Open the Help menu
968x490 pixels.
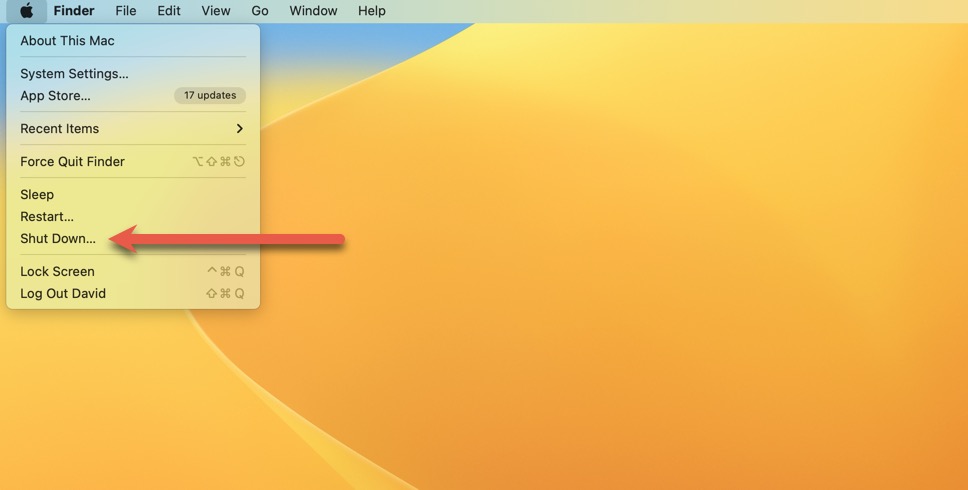point(372,10)
